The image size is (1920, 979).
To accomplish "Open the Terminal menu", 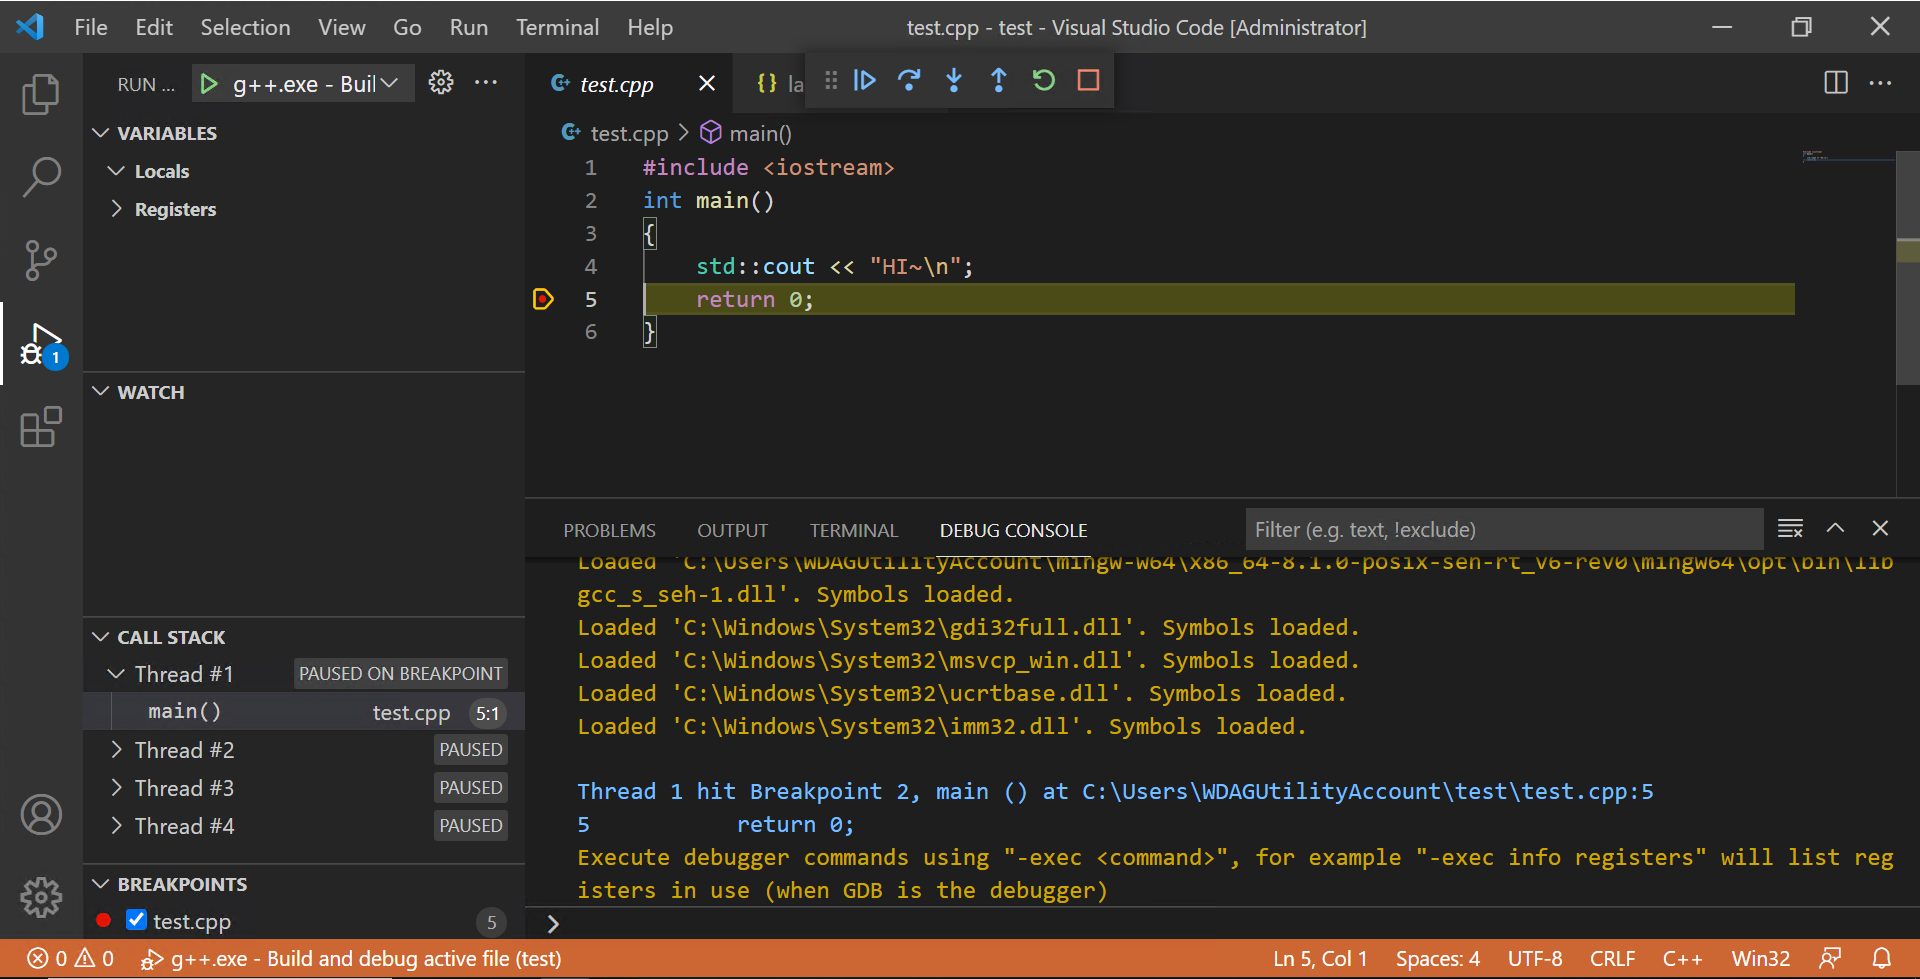I will tap(557, 27).
